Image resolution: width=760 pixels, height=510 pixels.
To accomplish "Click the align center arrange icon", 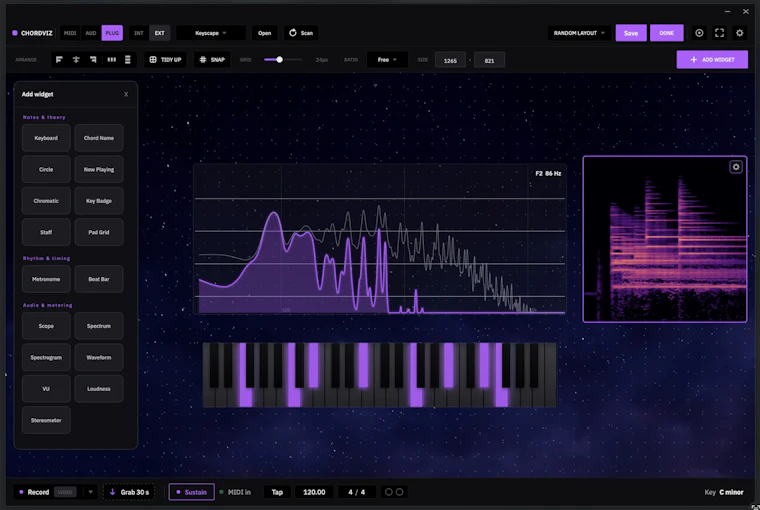I will pos(76,60).
